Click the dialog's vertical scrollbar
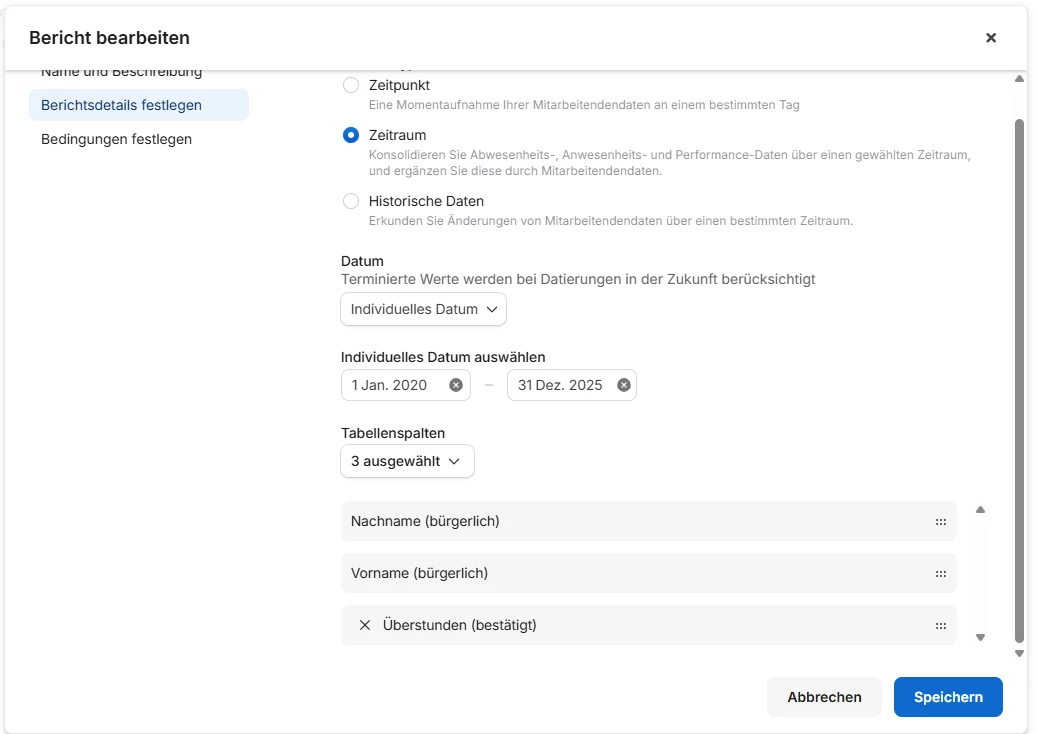 pyautogui.click(x=1019, y=380)
